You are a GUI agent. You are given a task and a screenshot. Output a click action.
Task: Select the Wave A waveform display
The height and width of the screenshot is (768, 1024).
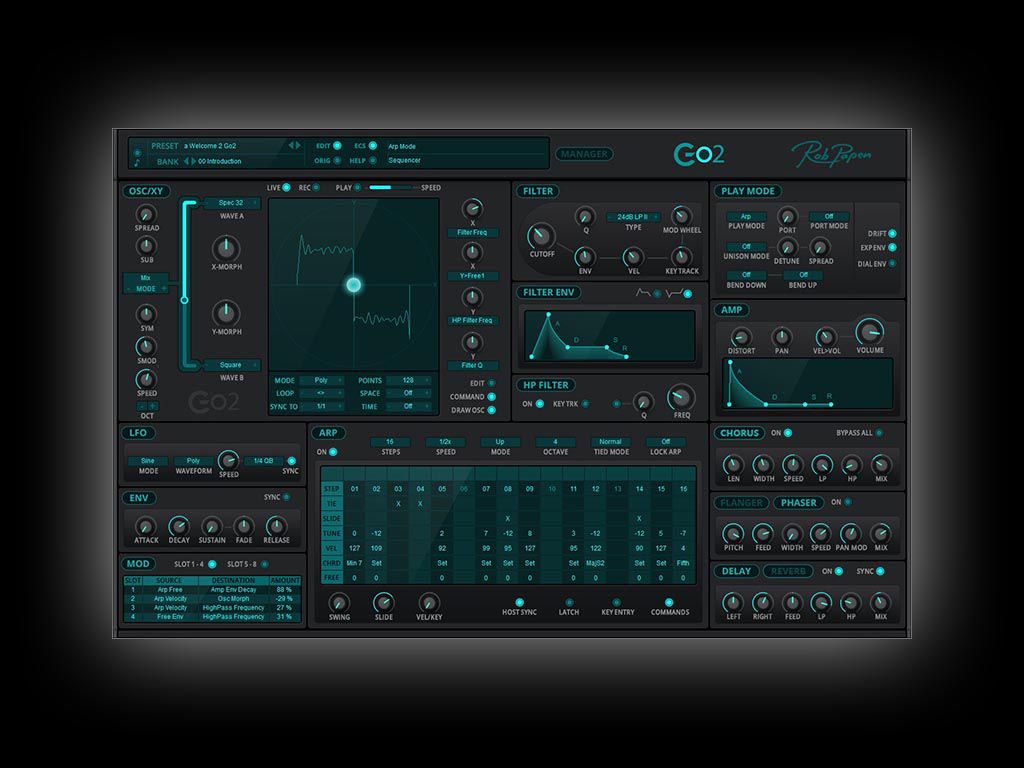click(230, 203)
